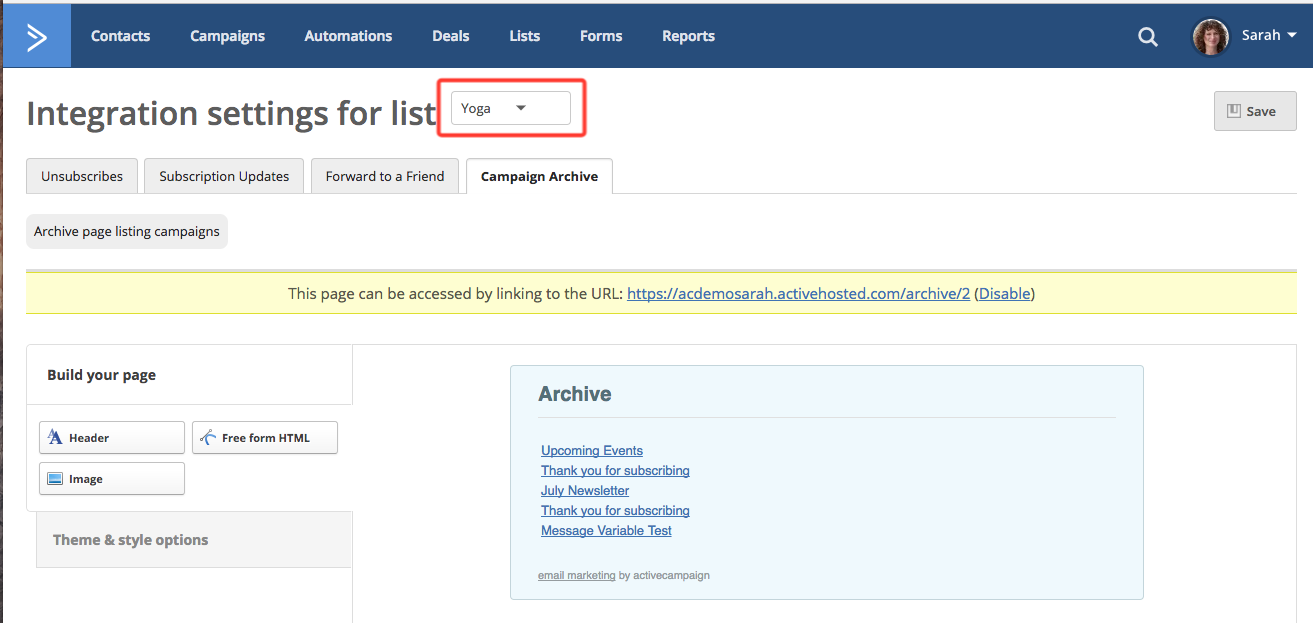Click the ActiveCampaign logo icon
This screenshot has width=1313, height=623.
click(37, 36)
